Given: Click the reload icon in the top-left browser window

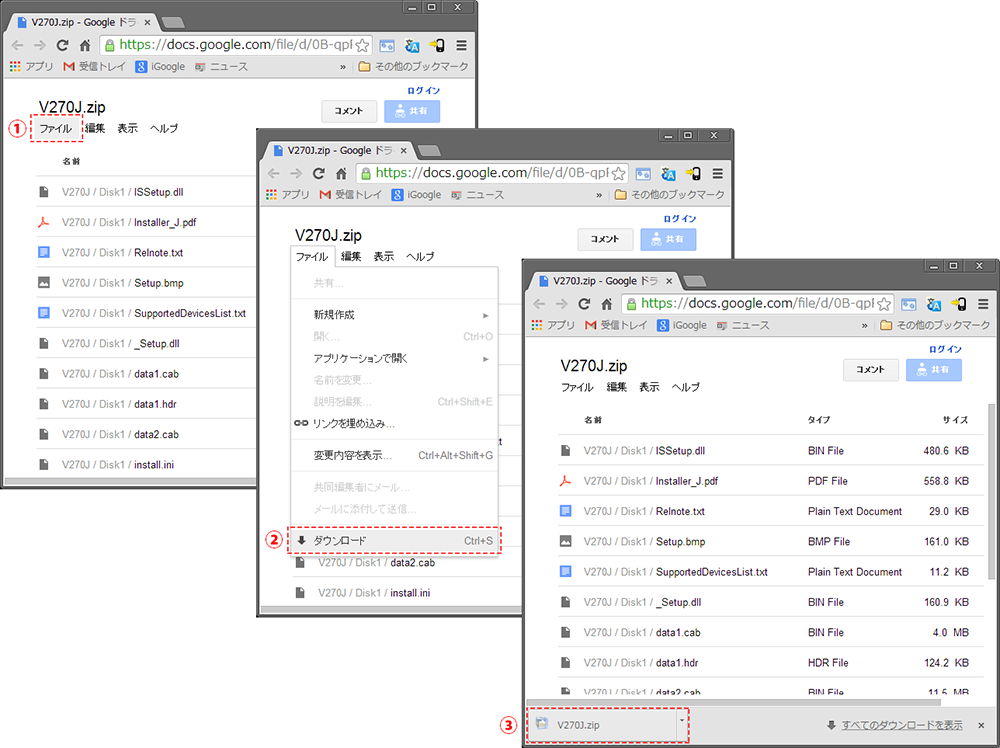Looking at the screenshot, I should (62, 45).
